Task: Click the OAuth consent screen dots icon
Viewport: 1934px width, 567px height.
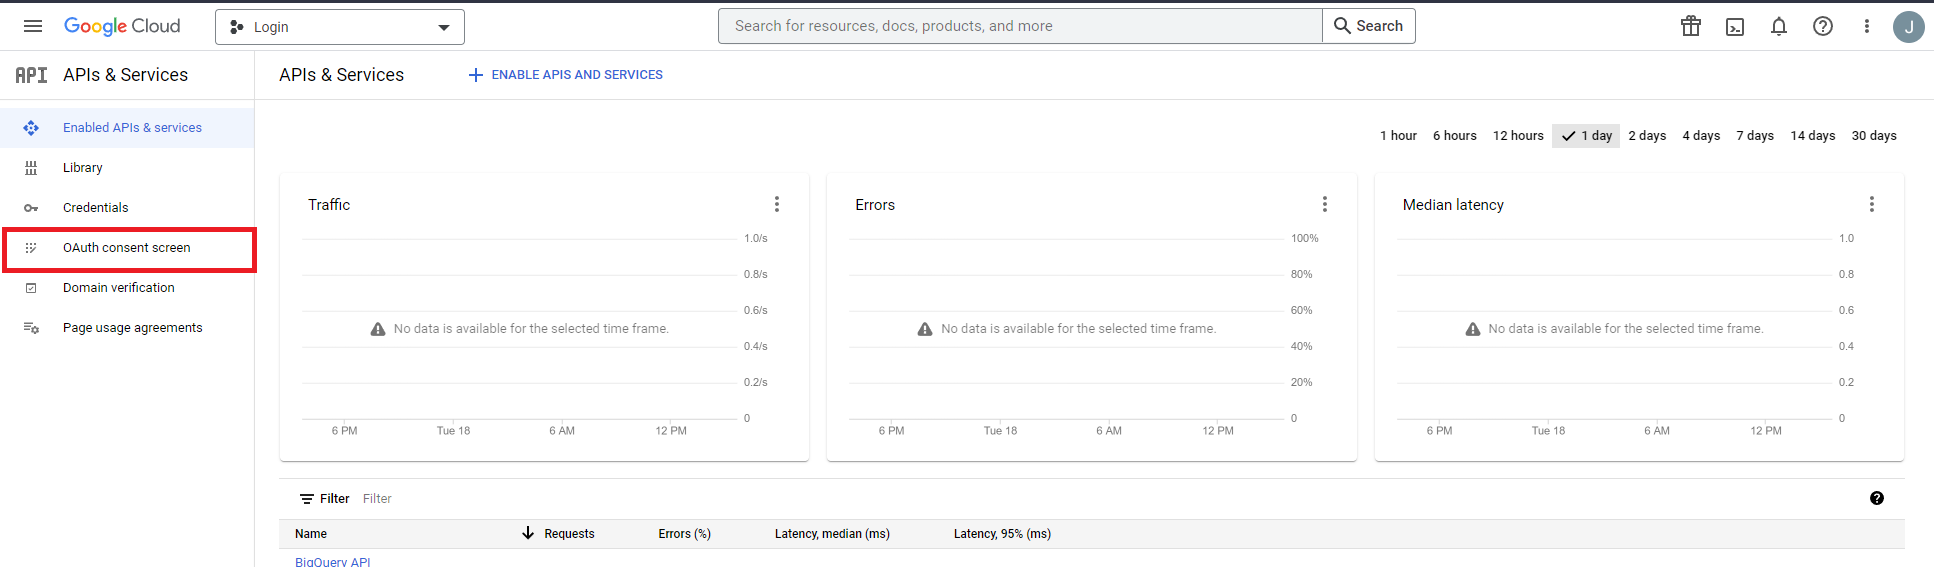Action: click(31, 248)
